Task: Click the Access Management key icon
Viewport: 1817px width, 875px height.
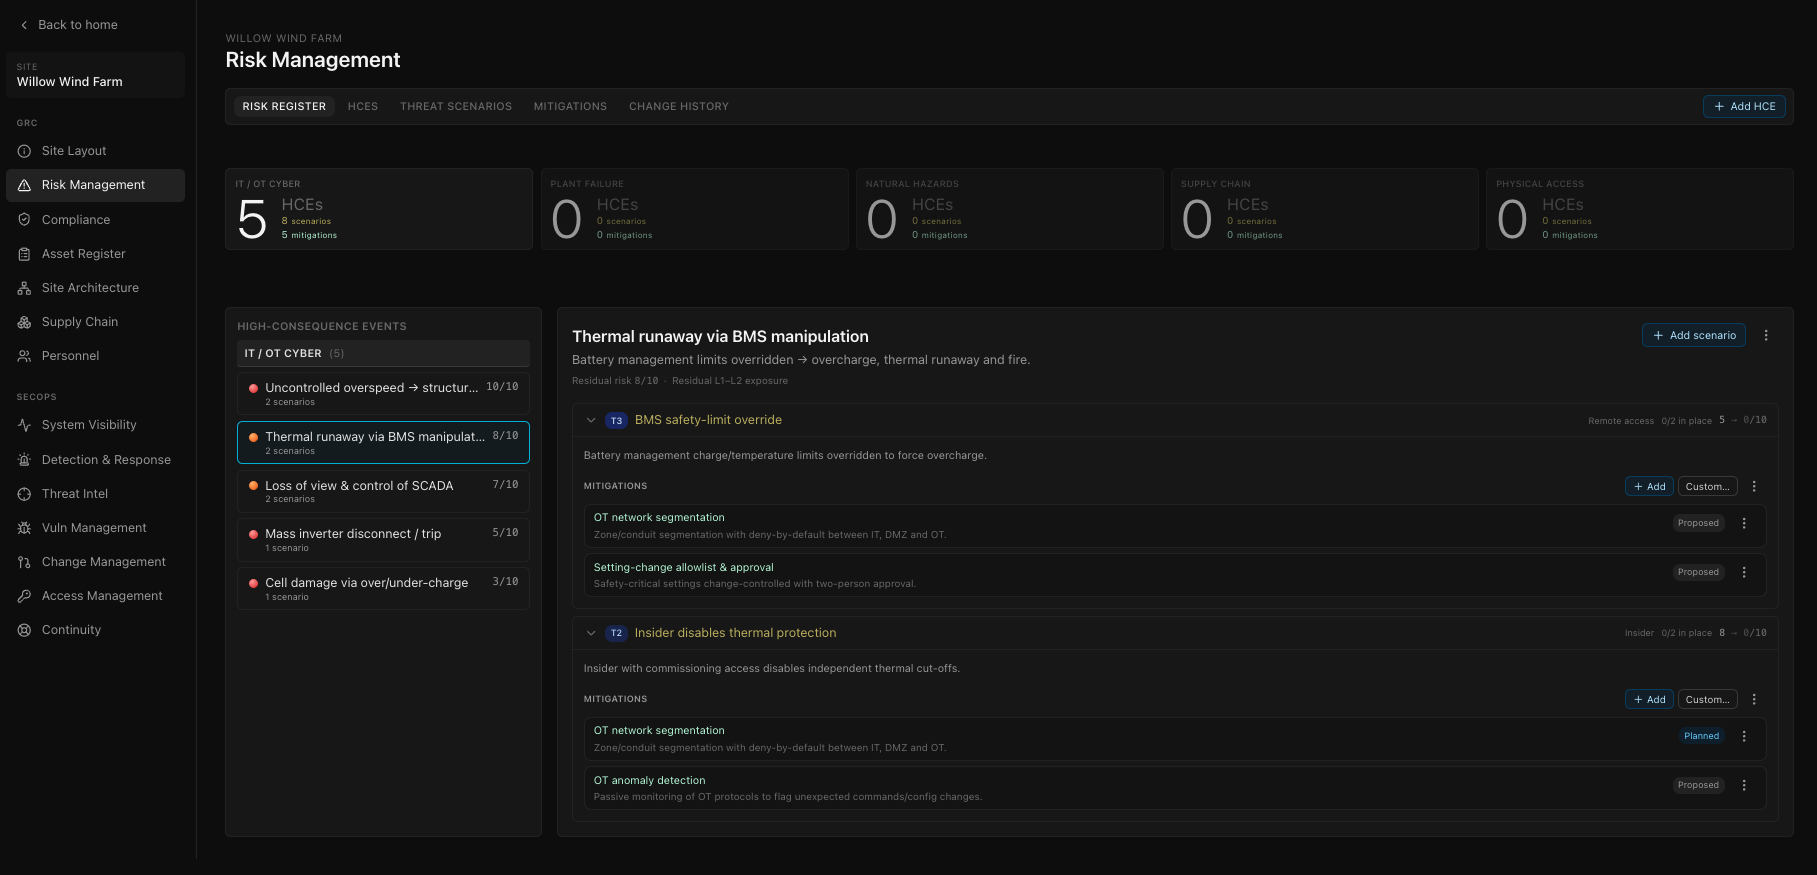Action: click(x=24, y=596)
